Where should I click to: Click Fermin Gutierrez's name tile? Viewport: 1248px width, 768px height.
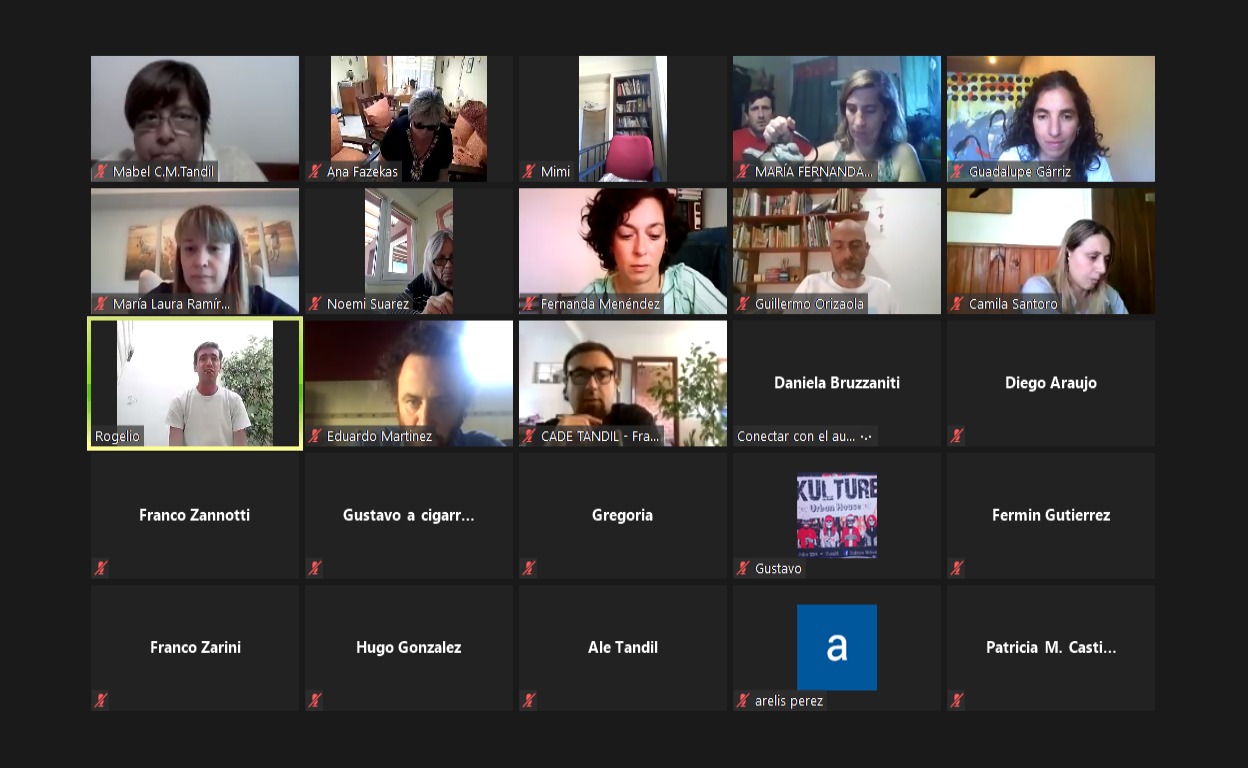(x=1051, y=515)
